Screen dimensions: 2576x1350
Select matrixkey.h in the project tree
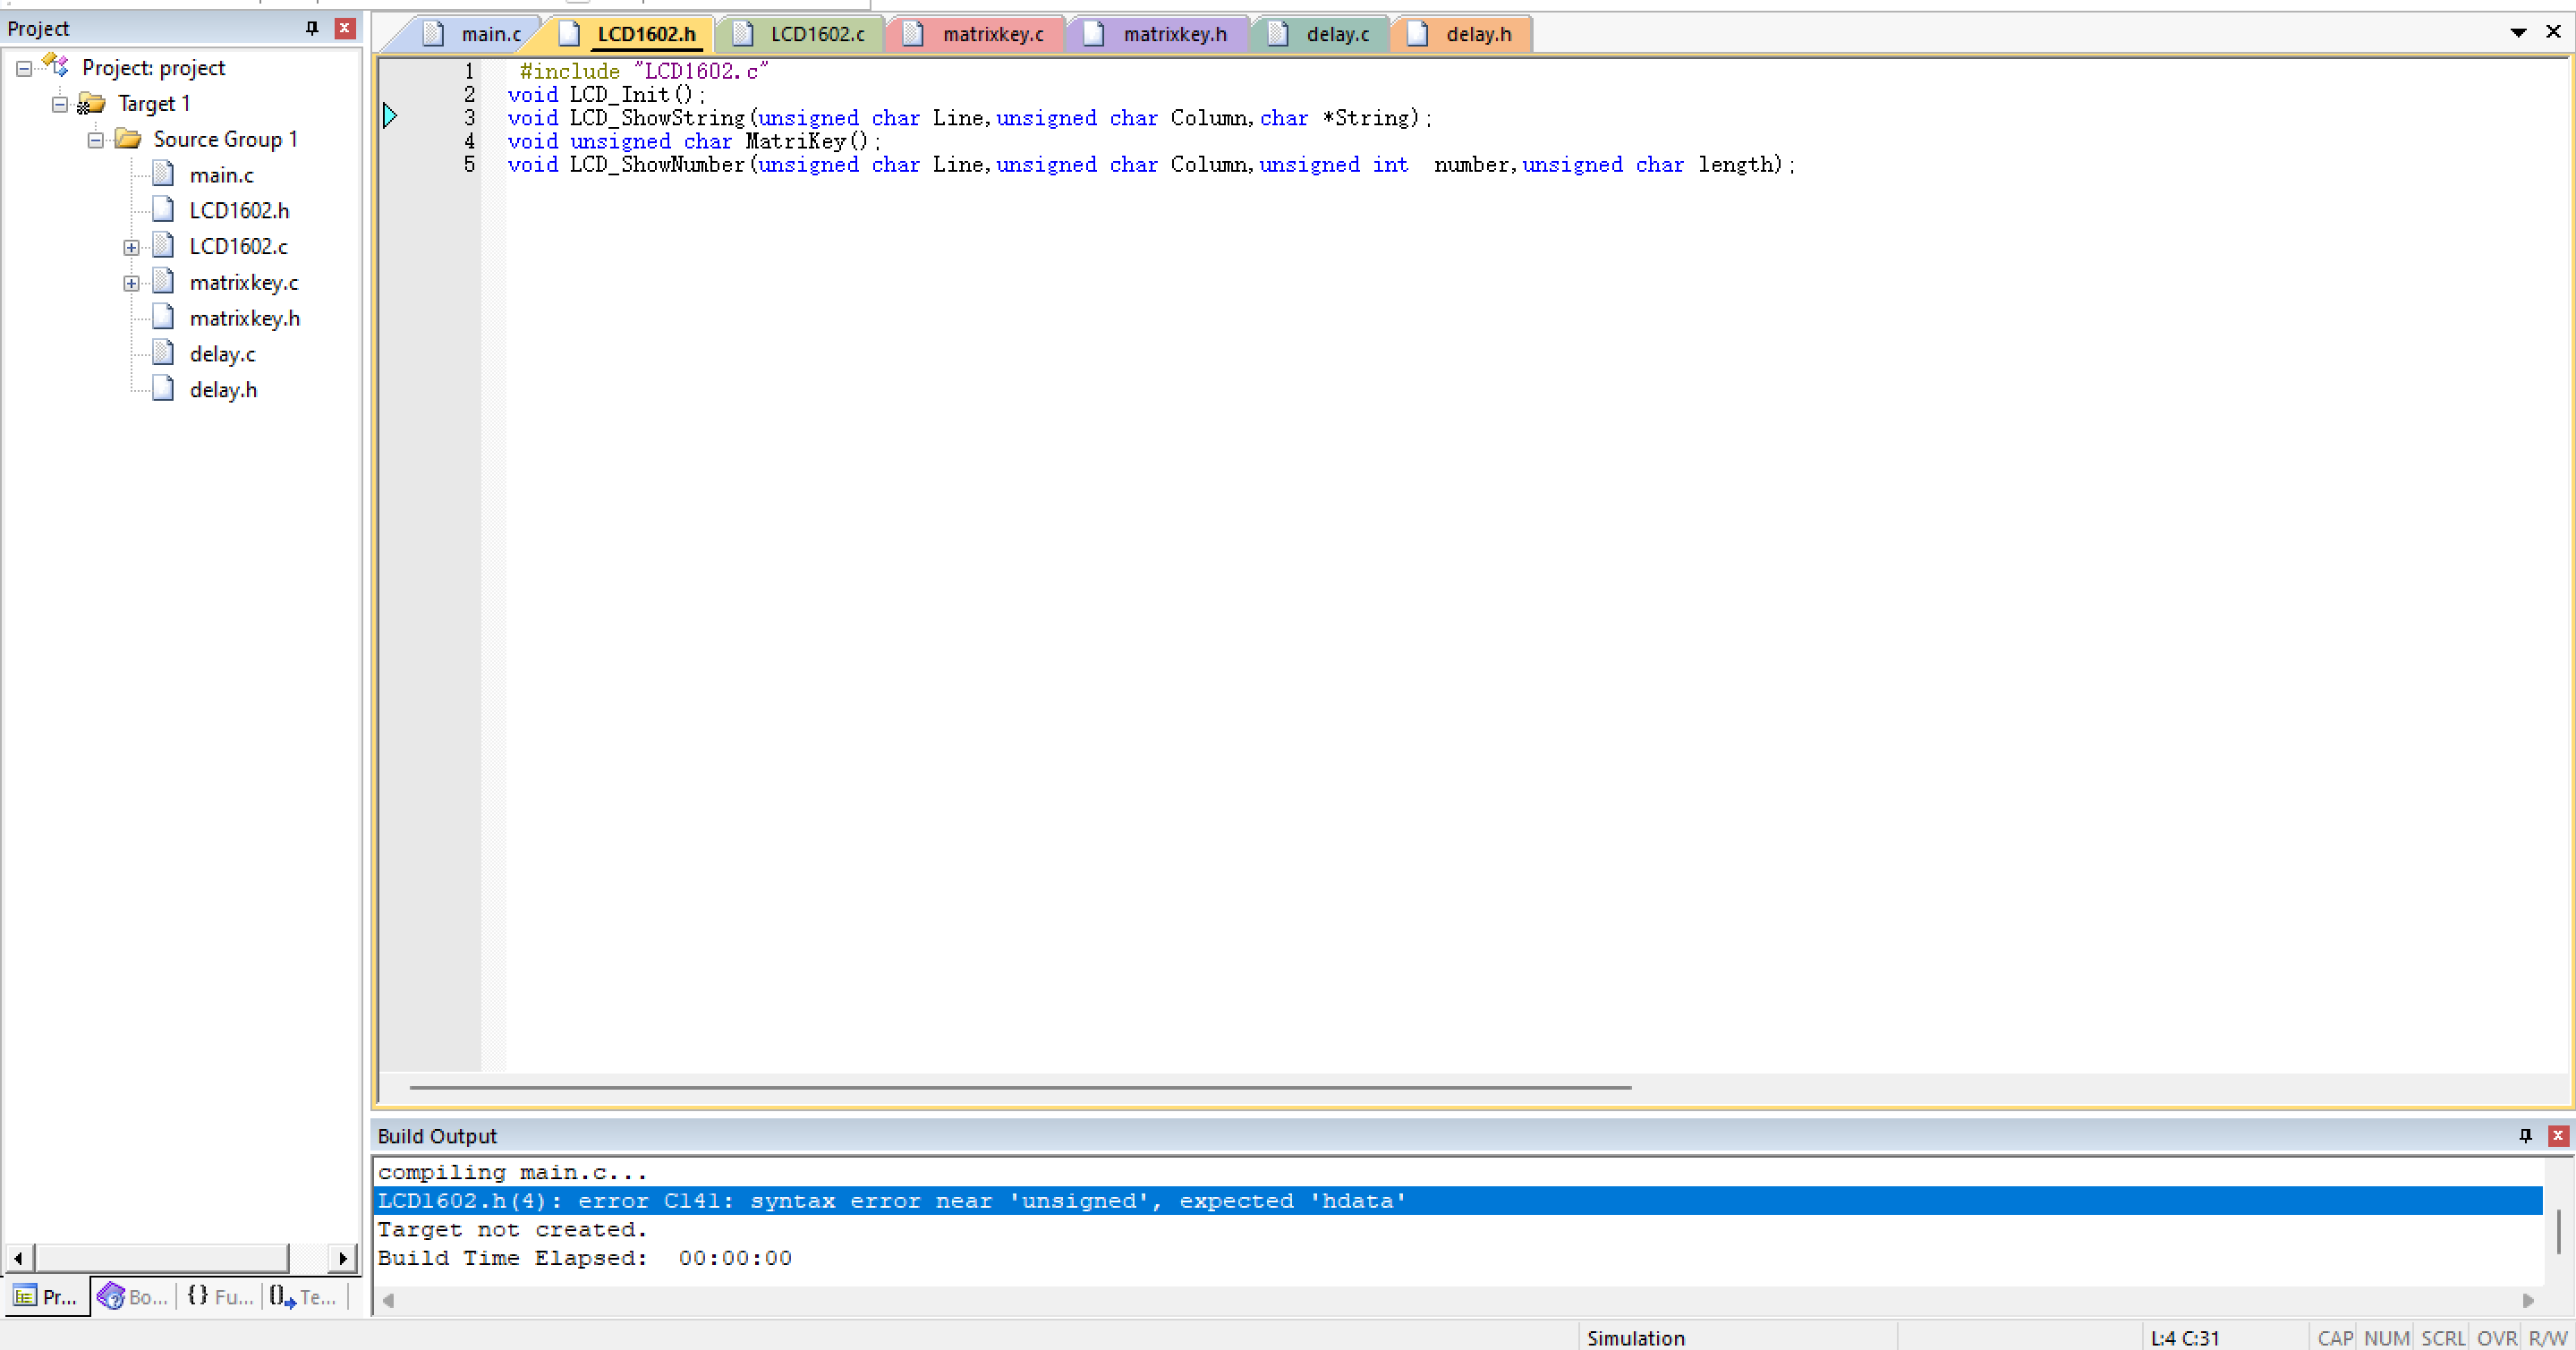[245, 319]
